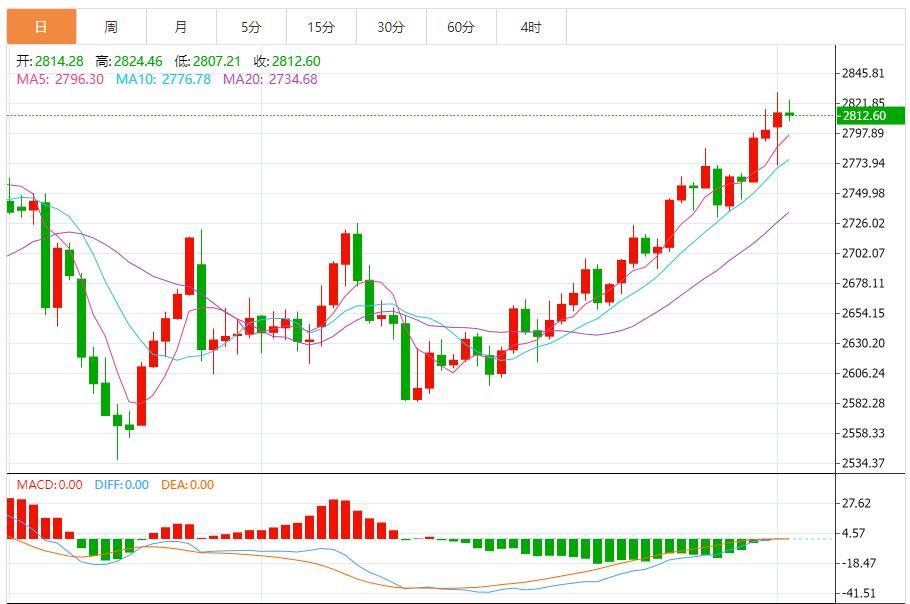This screenshot has height=604, width=910.
Task: Click the MA10: 2776.78 indicator label
Action: pyautogui.click(x=163, y=79)
